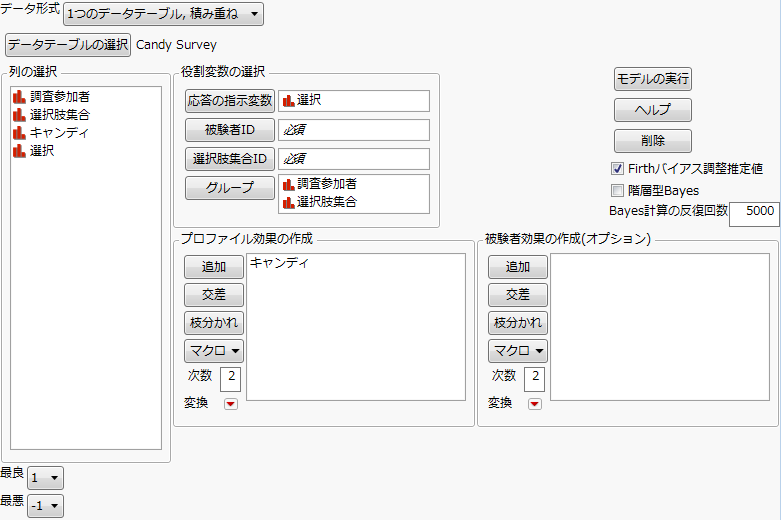Expand the 最悪 value dropdown

[x=45, y=506]
